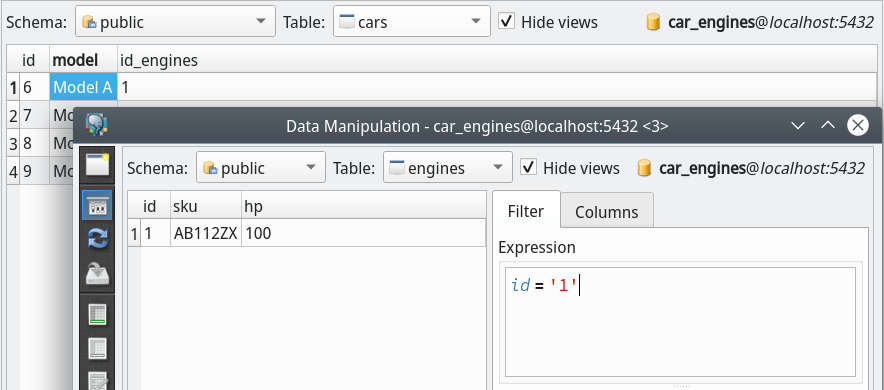Open the cars Table dropdown
The image size is (884, 390).
(412, 21)
